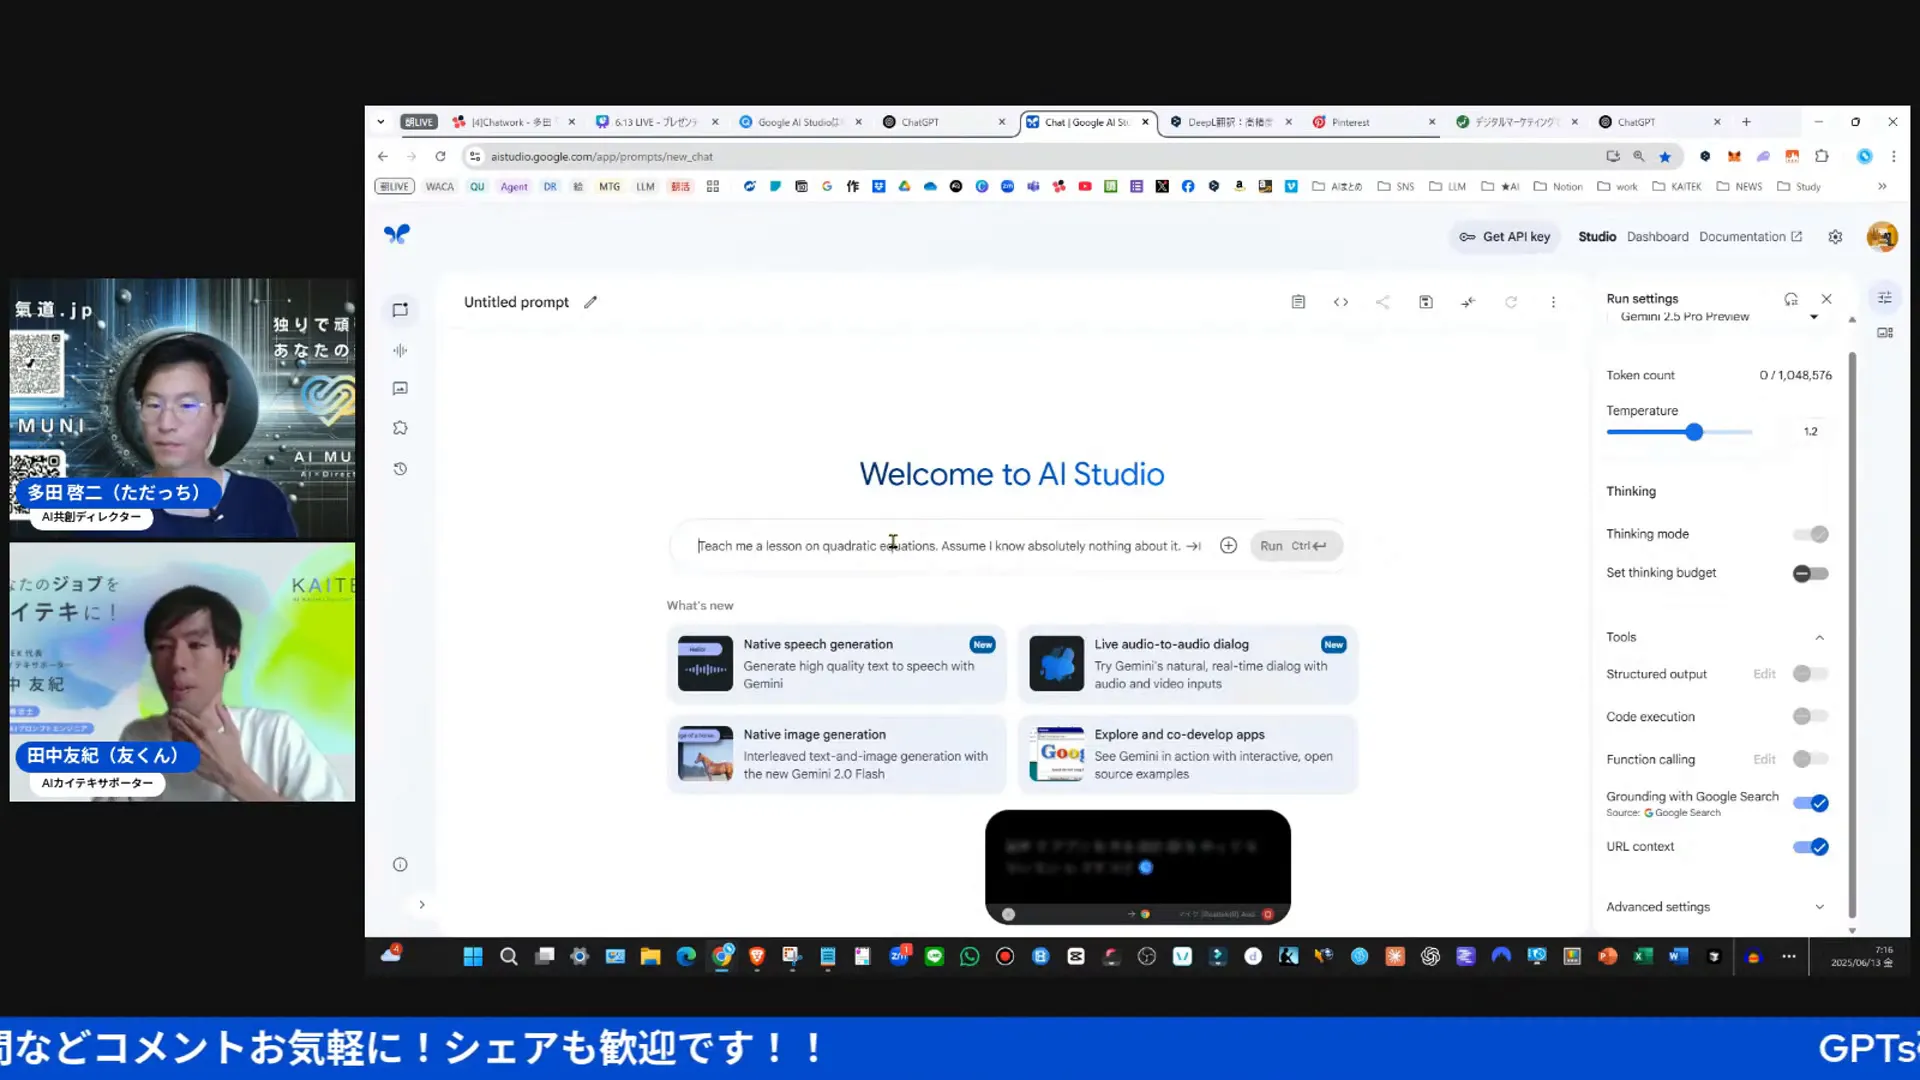1920x1080 pixels.
Task: Toggle the run settings tune icon
Action: coord(1885,298)
